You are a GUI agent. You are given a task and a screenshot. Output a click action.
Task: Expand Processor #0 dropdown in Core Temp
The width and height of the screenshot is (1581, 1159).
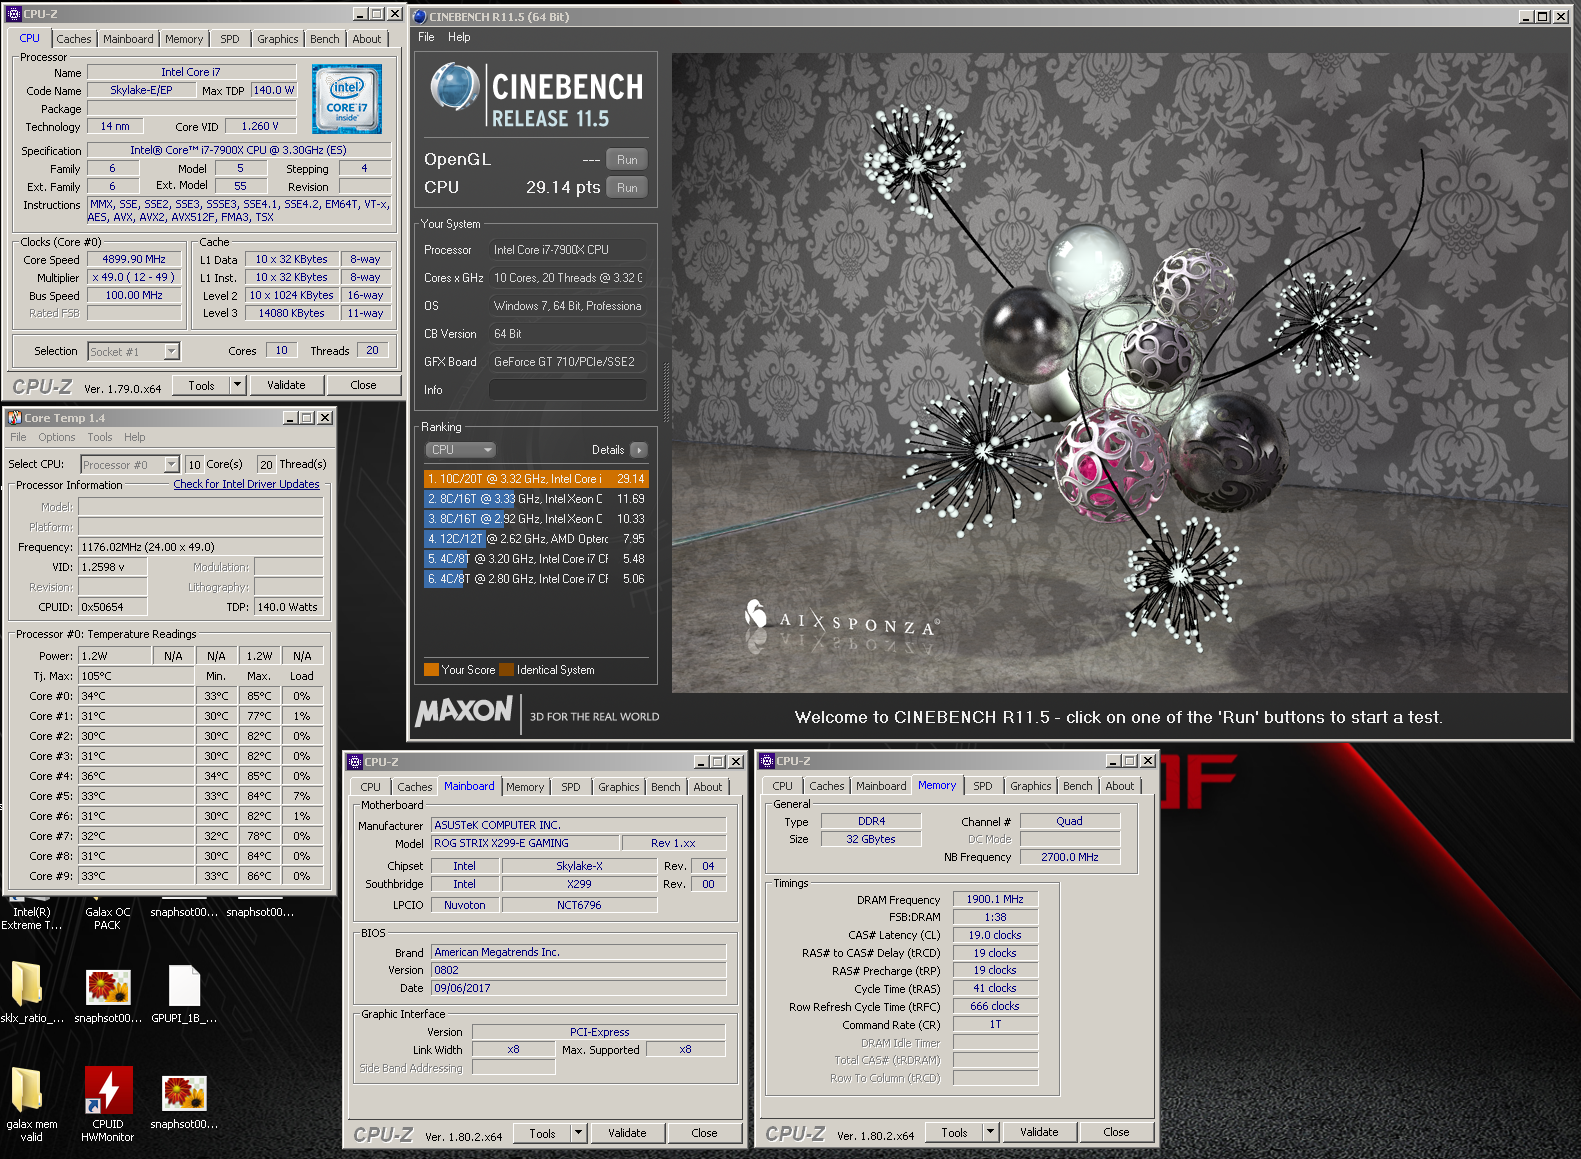coord(172,464)
